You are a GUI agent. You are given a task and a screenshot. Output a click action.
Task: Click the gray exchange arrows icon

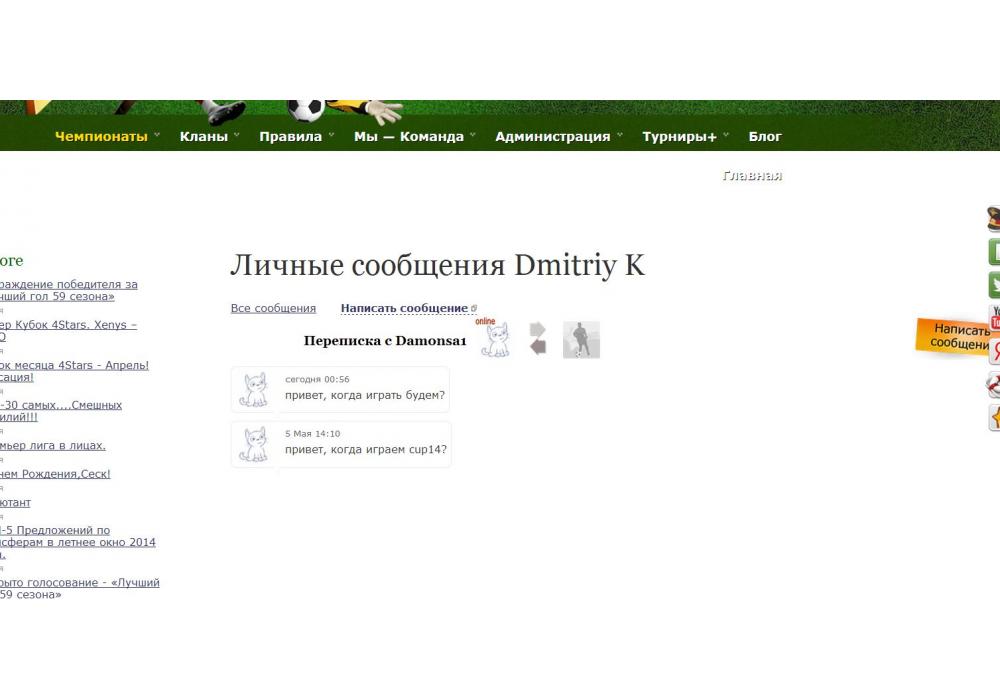pos(538,339)
